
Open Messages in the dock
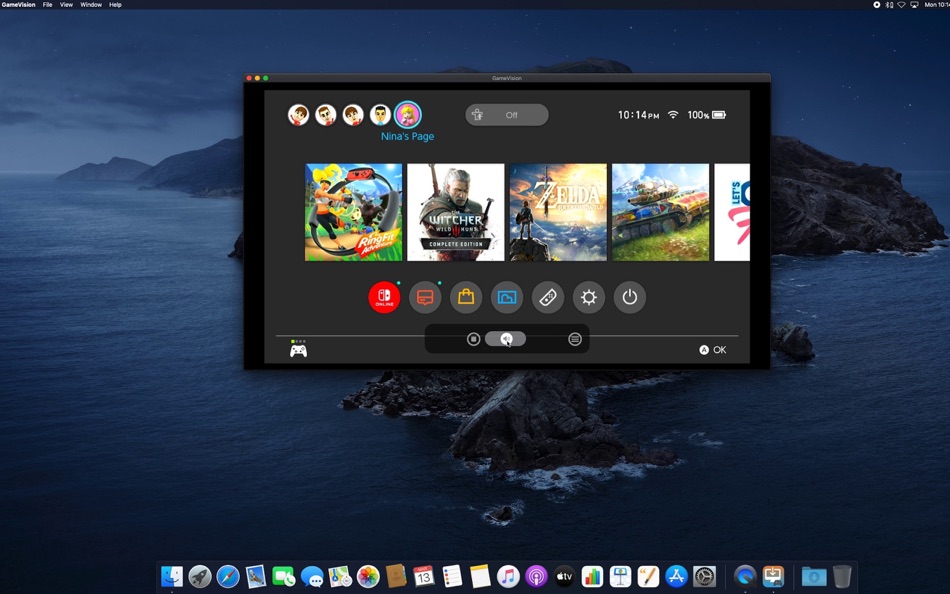312,576
